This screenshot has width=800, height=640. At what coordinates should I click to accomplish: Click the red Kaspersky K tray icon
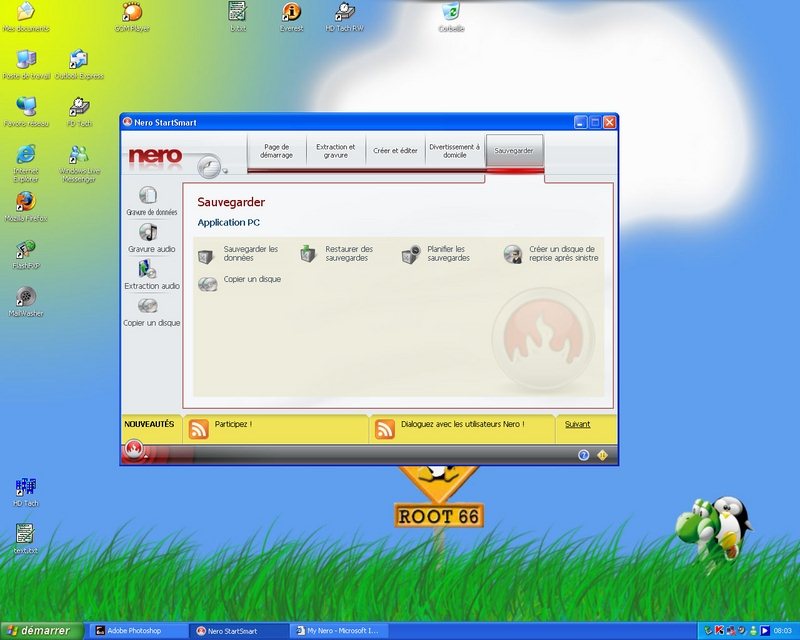tap(719, 631)
